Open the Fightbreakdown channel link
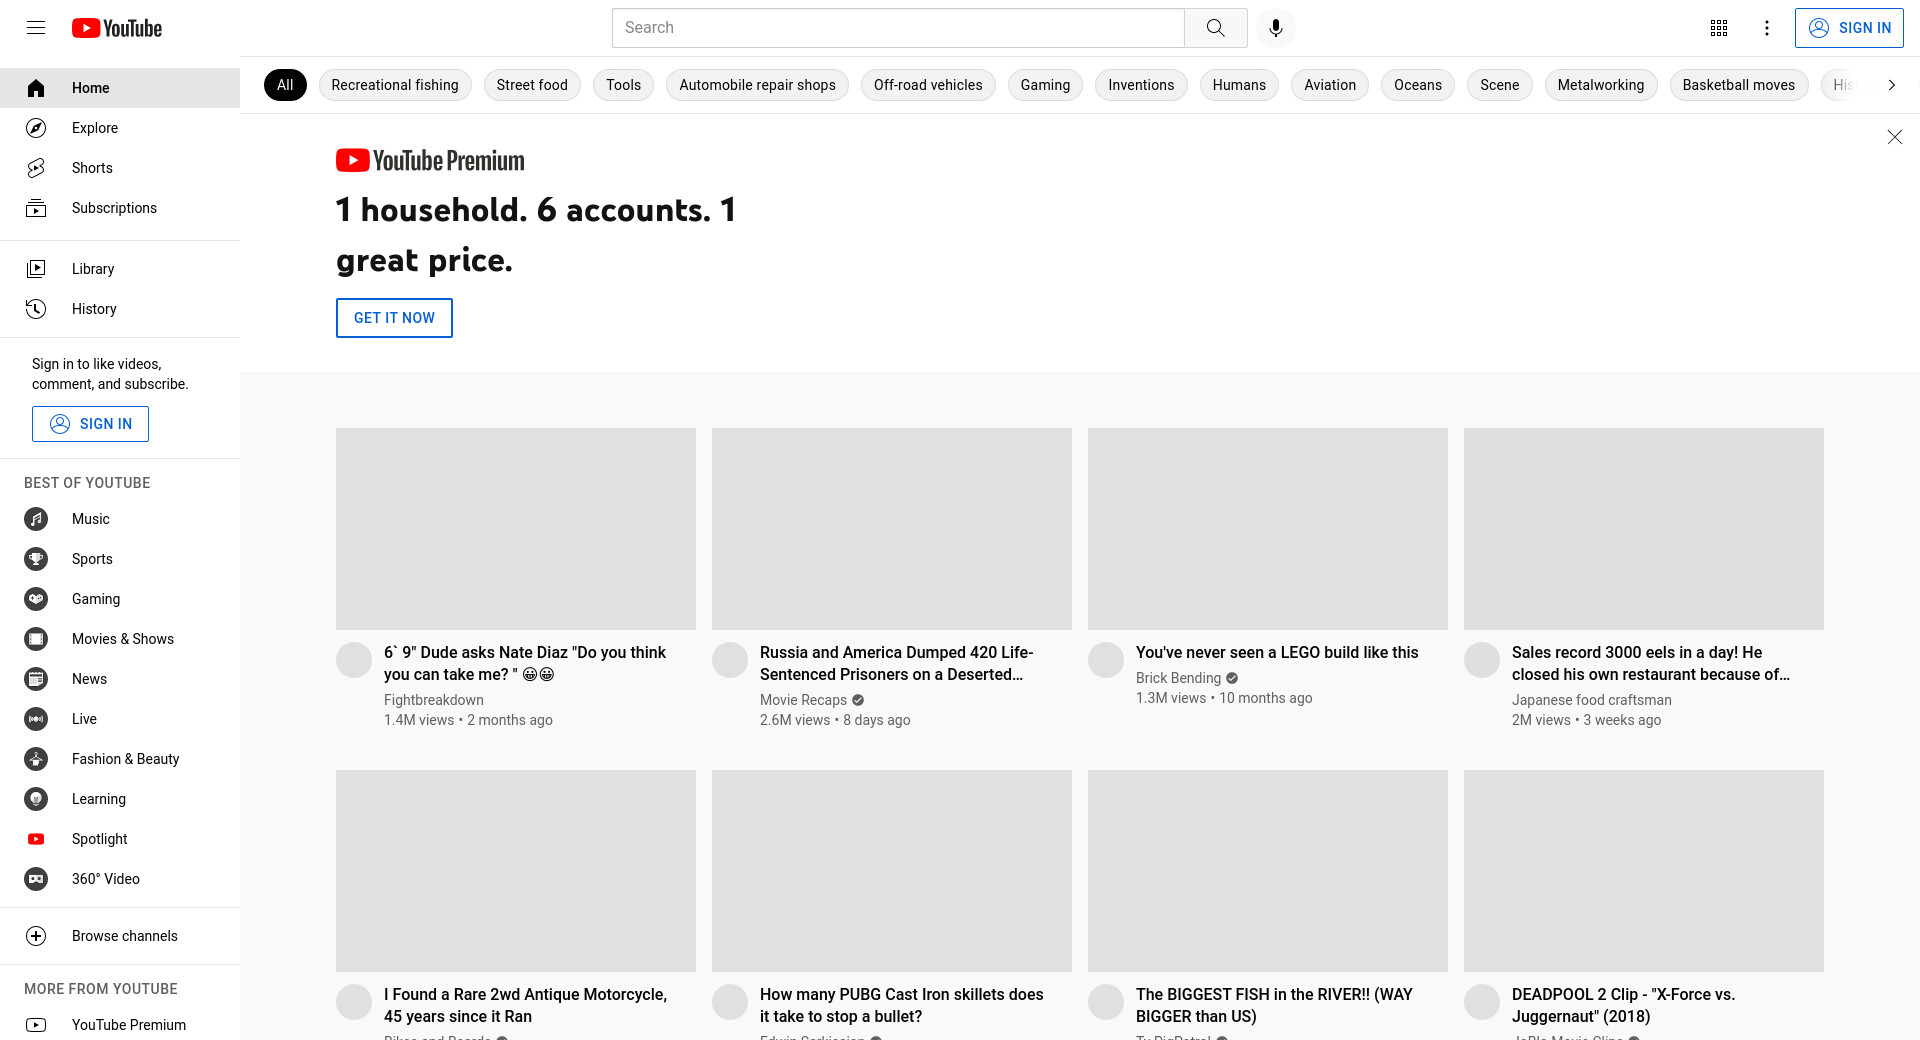 point(434,700)
